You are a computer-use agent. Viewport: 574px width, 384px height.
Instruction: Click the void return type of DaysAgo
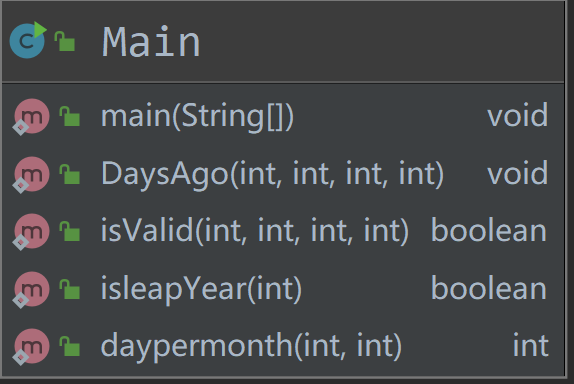(x=518, y=174)
